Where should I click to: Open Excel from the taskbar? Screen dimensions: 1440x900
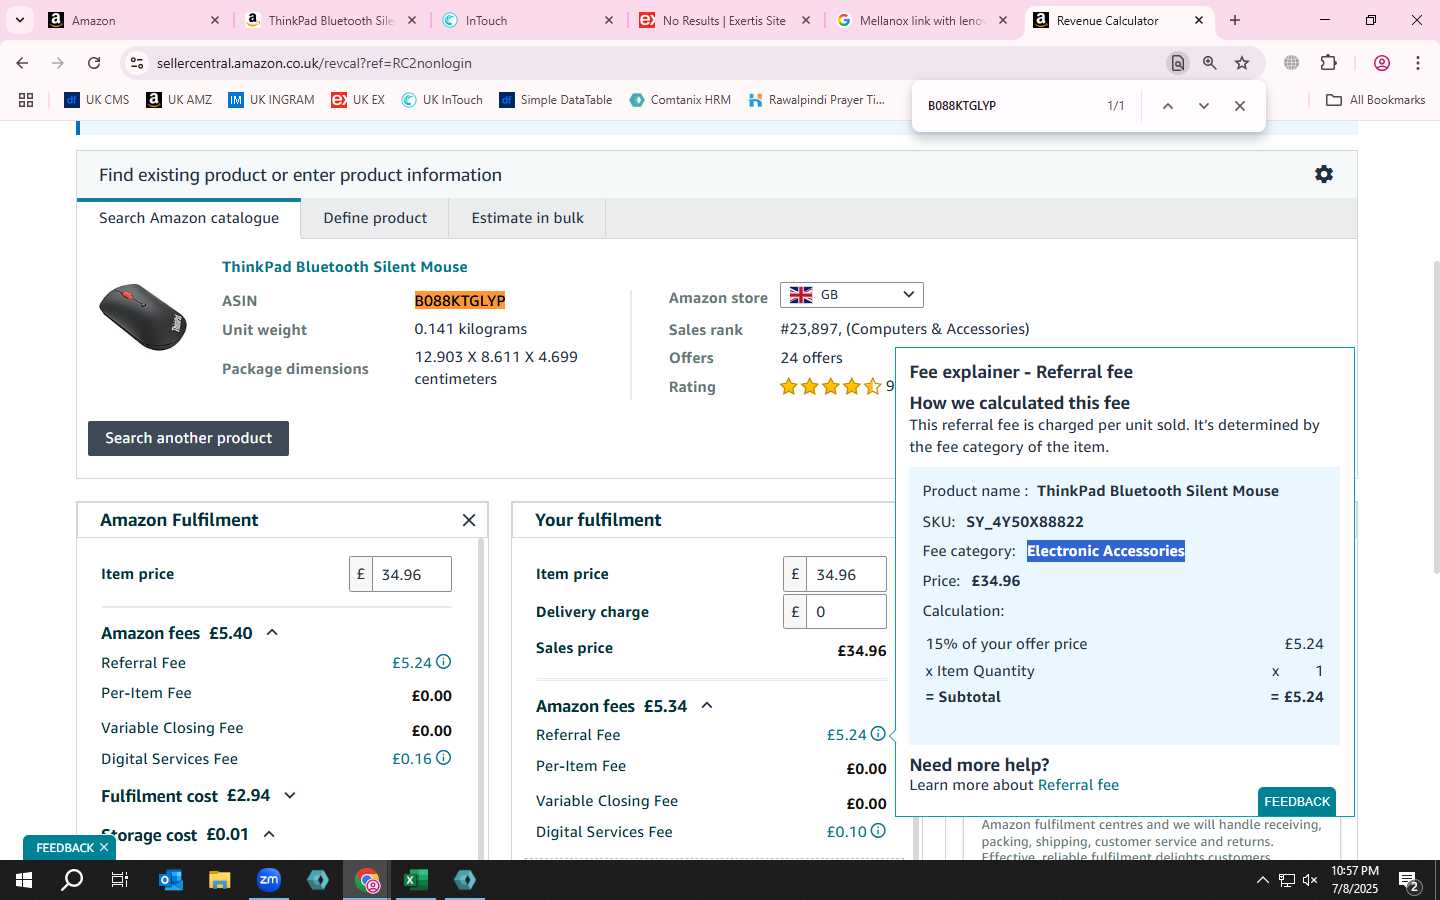(x=416, y=880)
